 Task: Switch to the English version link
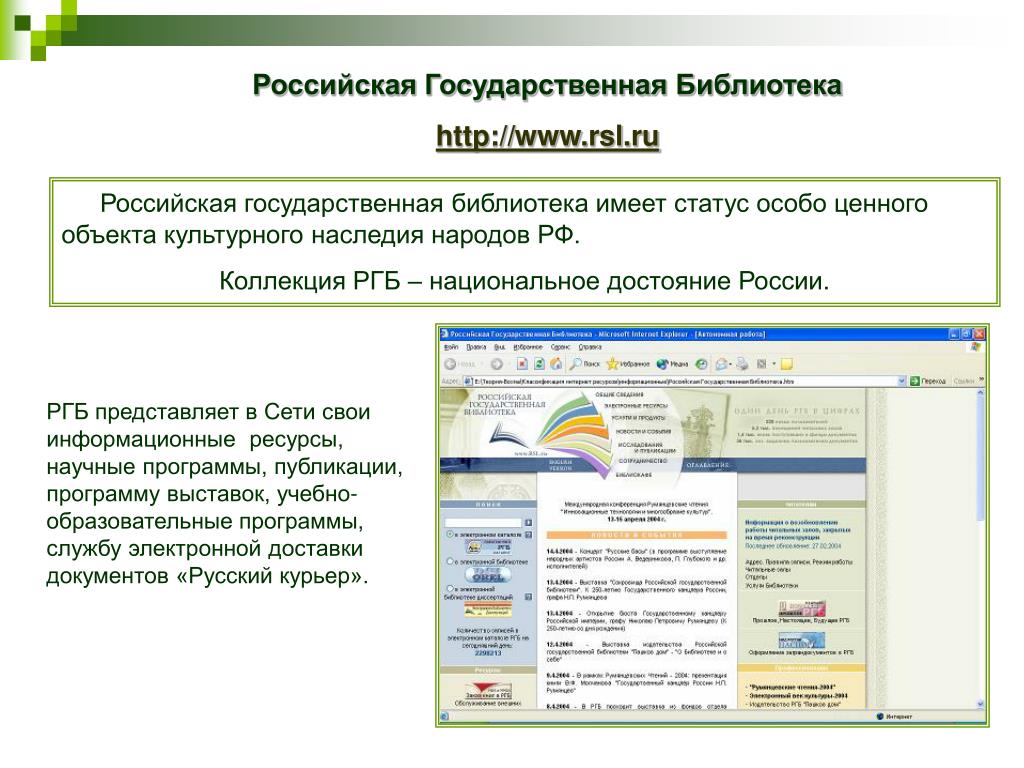click(x=560, y=464)
